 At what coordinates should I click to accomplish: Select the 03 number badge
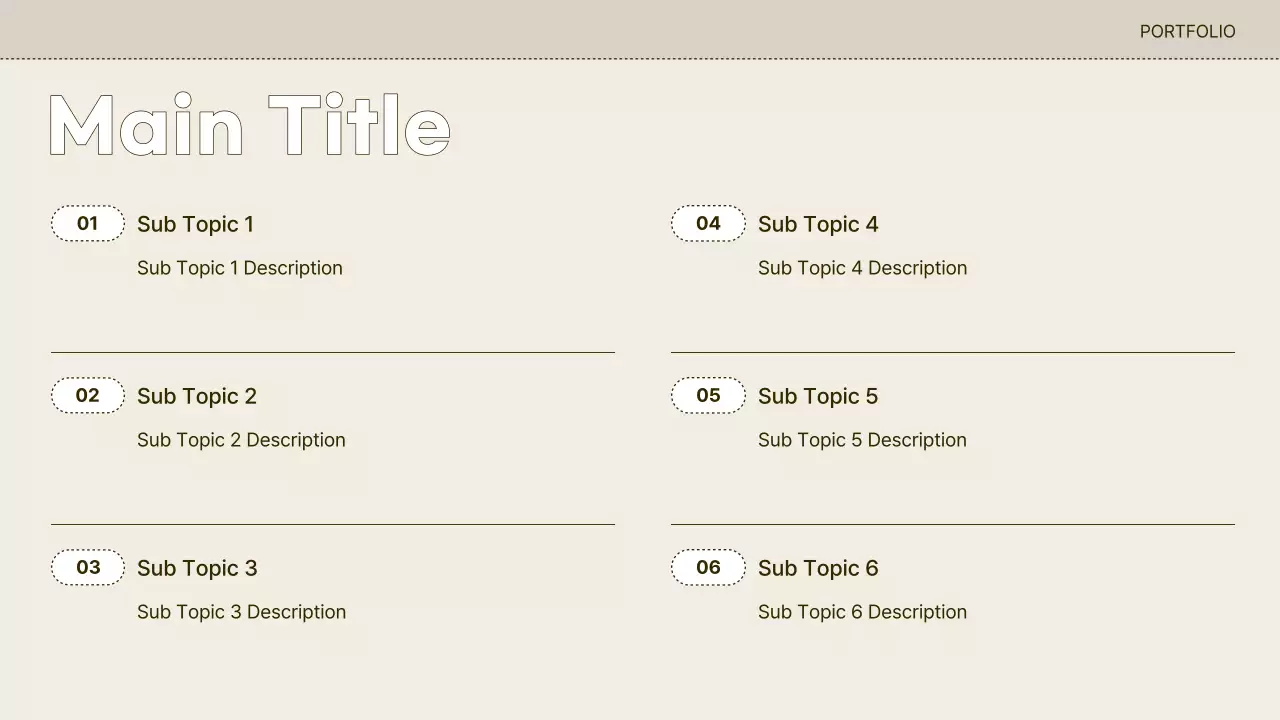click(88, 568)
